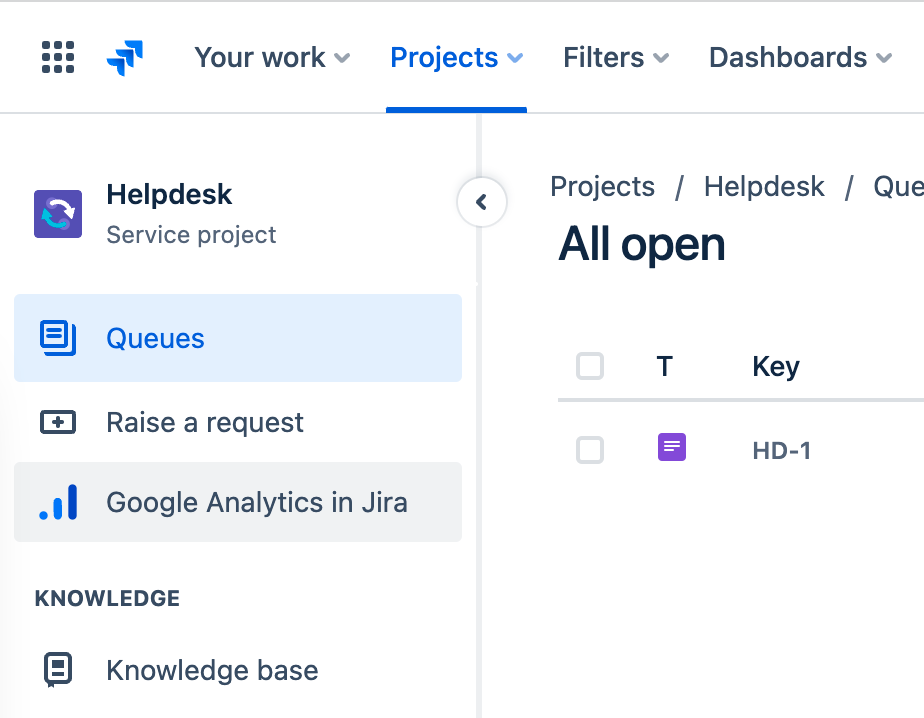Screen dimensions: 924x718
Task: Sort by the Key column header
Action: 775,367
